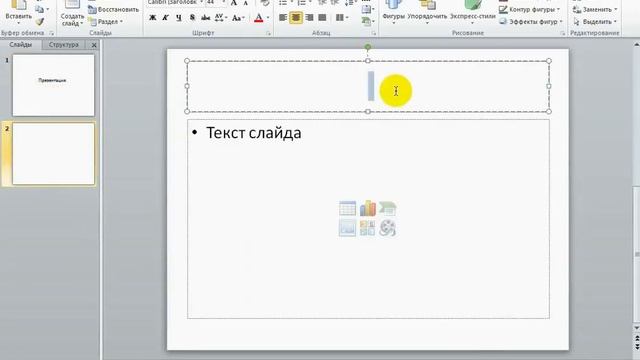Click the line spacing icon
The height and width of the screenshot is (360, 640).
click(x=350, y=3)
